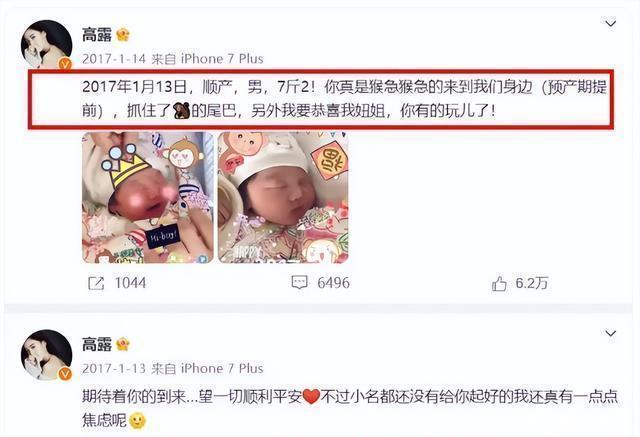Click the monkey emoji in the post text
The image size is (640, 437).
click(x=181, y=111)
